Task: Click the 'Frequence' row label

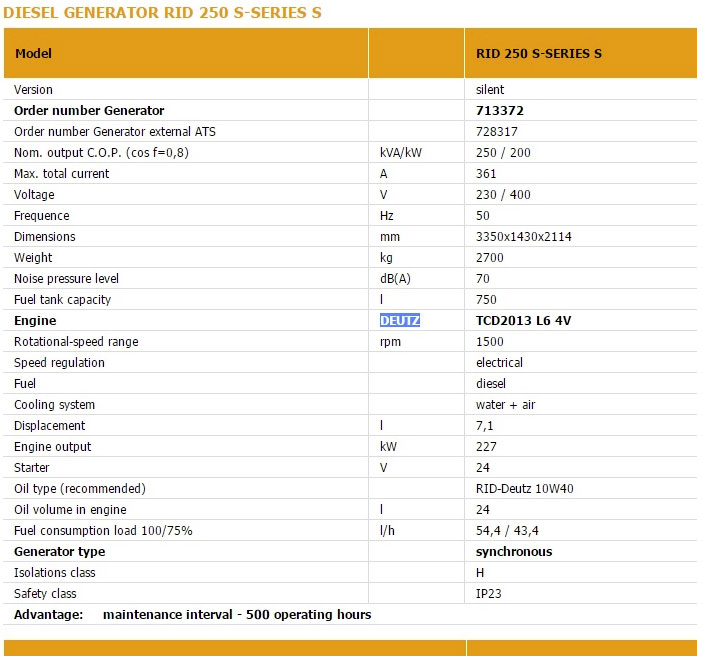Action: pyautogui.click(x=42, y=216)
